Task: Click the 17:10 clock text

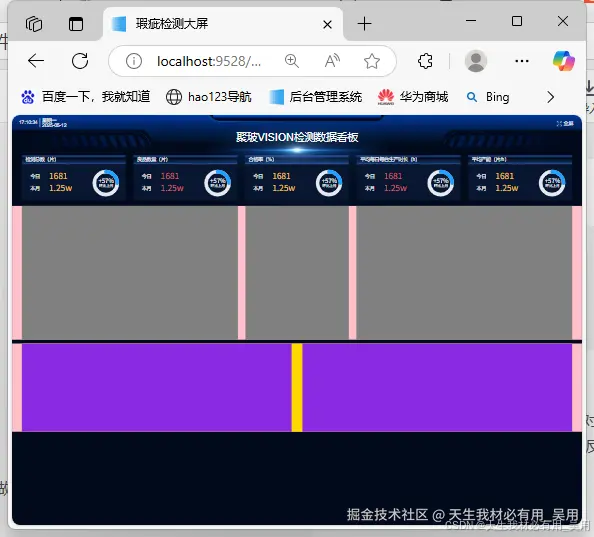Action: tap(28, 122)
